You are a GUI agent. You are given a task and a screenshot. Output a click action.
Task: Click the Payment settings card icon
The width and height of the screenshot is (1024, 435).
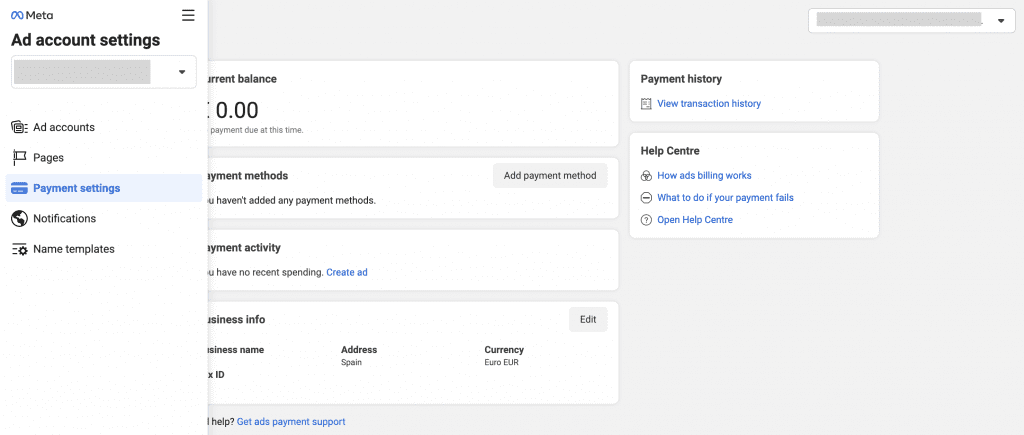pyautogui.click(x=19, y=188)
